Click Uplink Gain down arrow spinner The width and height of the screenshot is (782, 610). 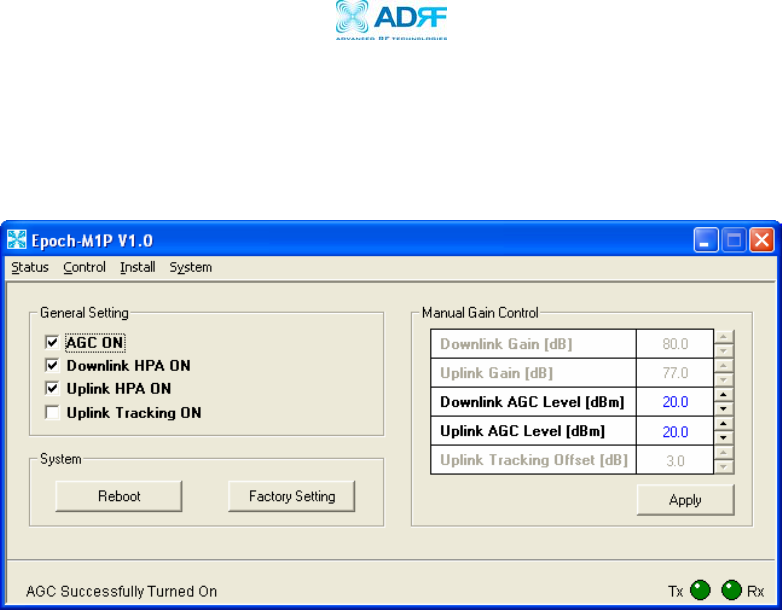pyautogui.click(x=724, y=380)
